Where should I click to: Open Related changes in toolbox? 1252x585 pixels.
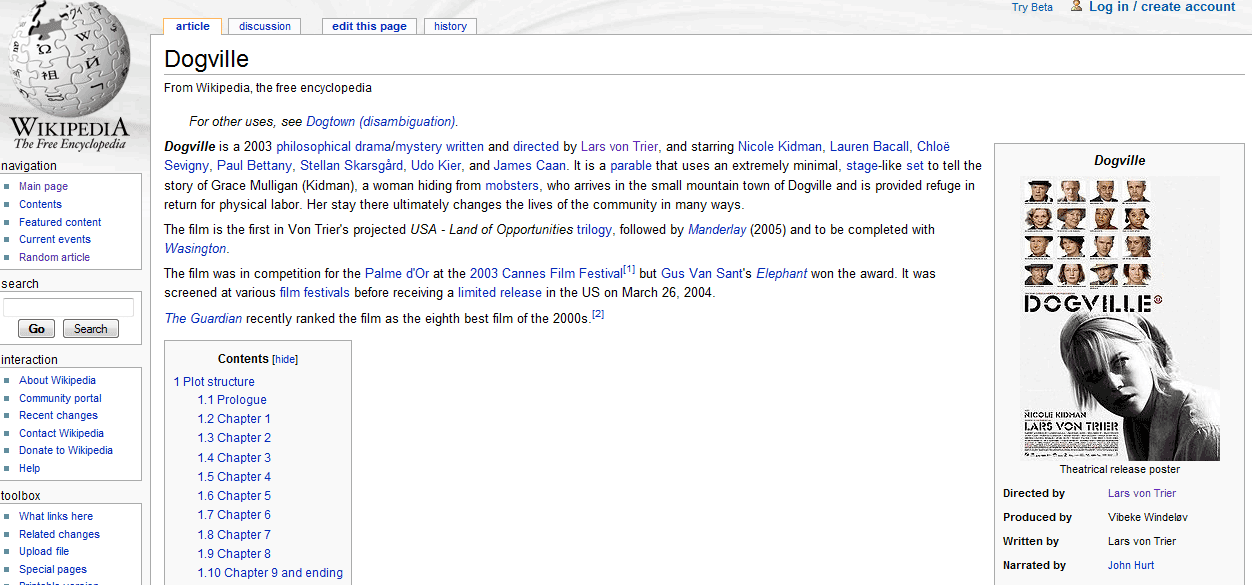coord(59,534)
